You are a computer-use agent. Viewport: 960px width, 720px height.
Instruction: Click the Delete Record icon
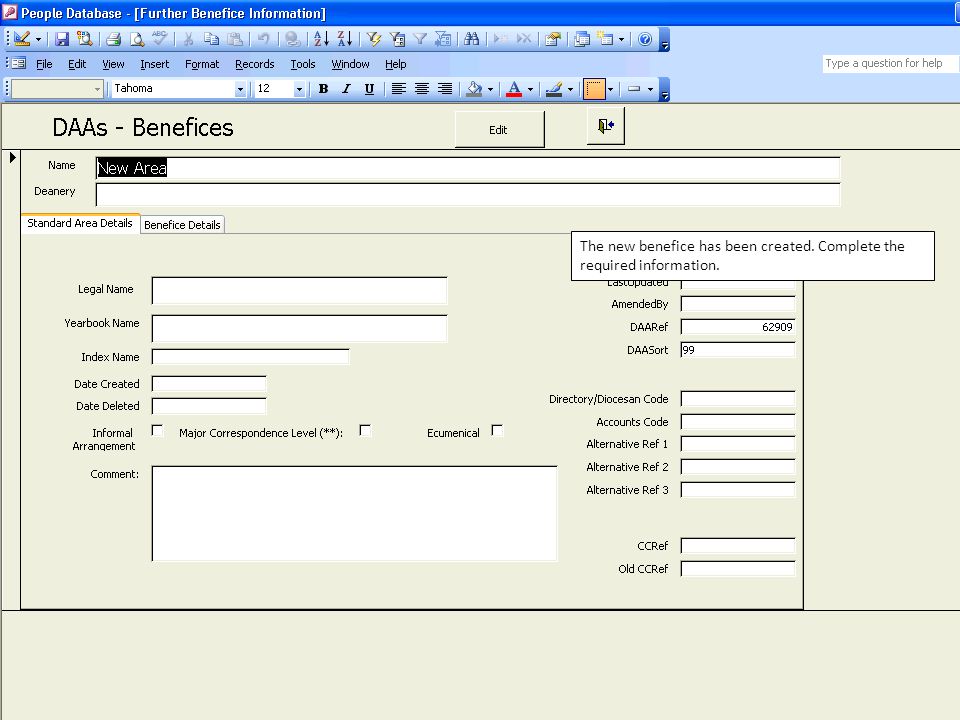coord(523,39)
